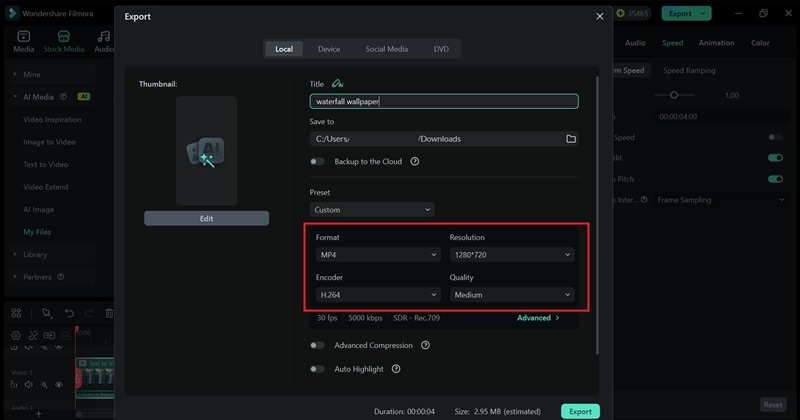Switch to the DVD export tab
Screen dimensions: 800x420
pos(441,49)
